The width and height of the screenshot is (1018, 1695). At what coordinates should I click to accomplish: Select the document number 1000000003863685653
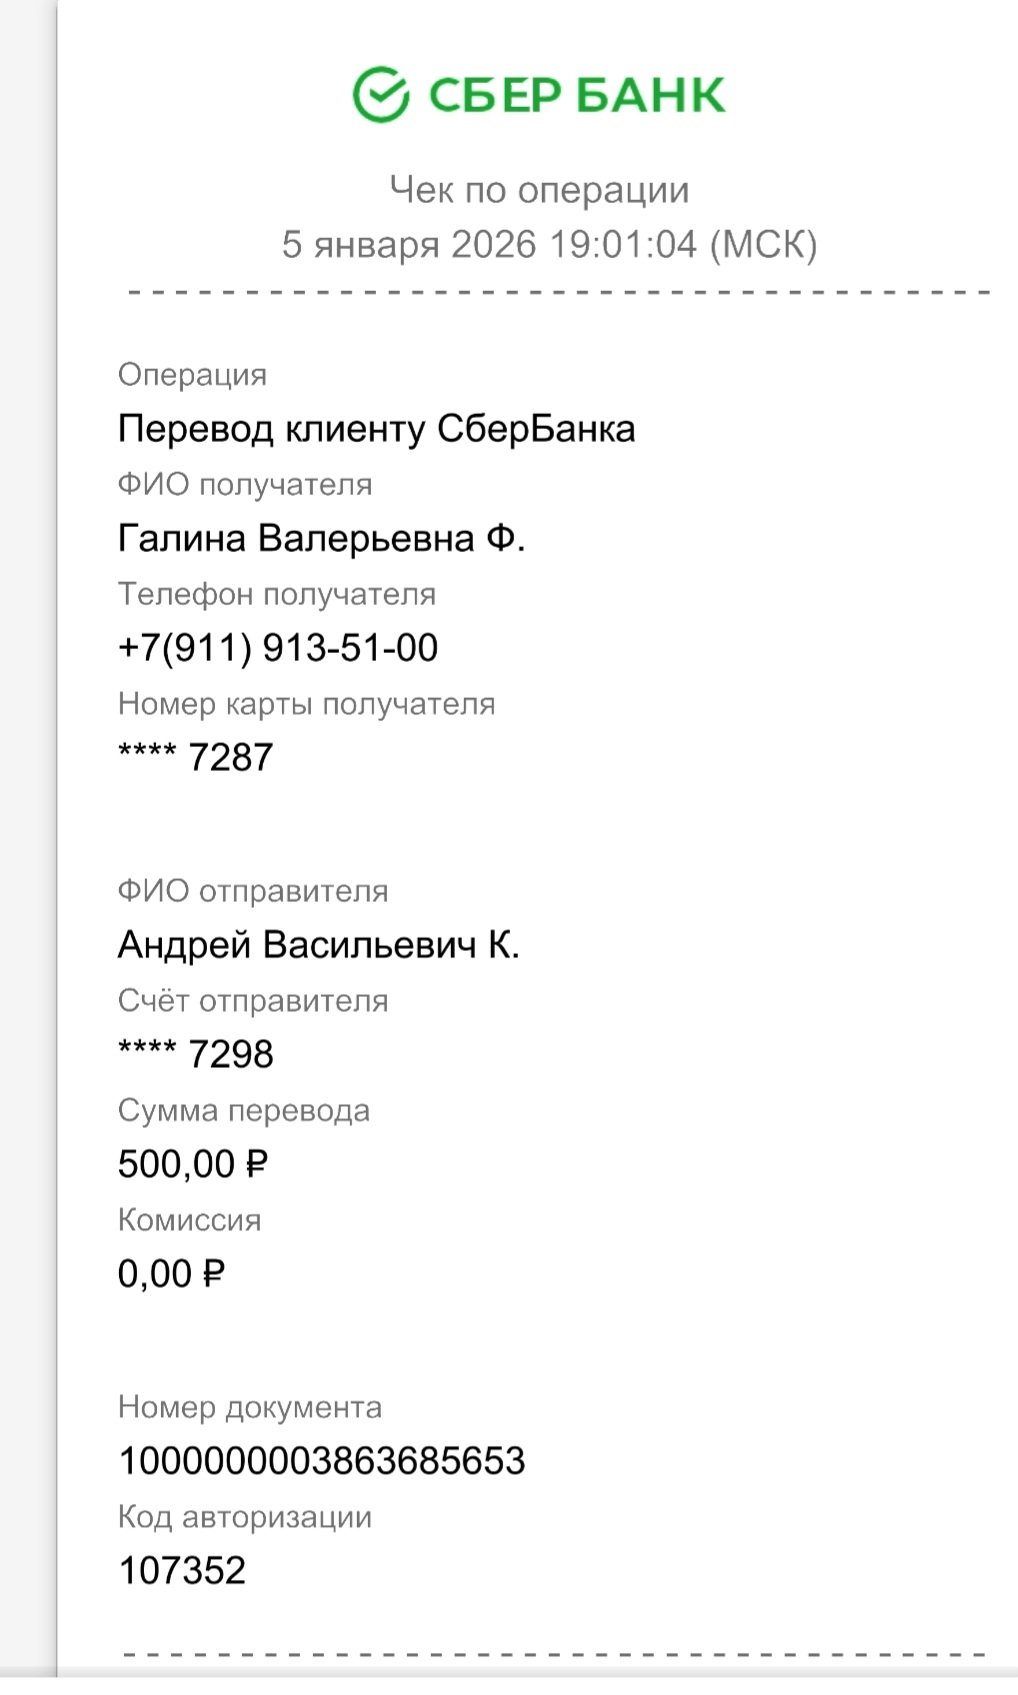tap(322, 1461)
